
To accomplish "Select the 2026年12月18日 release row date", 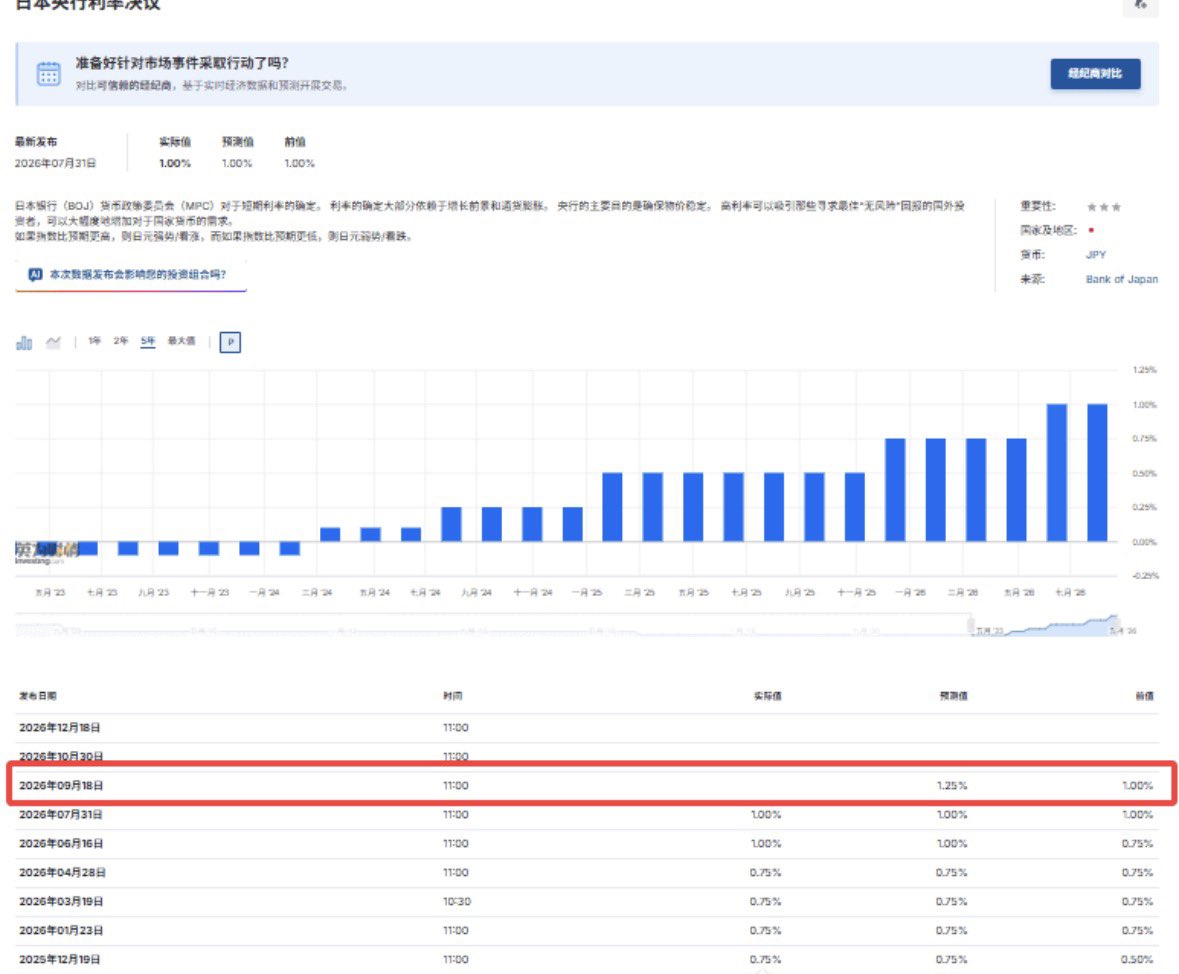I will [59, 728].
